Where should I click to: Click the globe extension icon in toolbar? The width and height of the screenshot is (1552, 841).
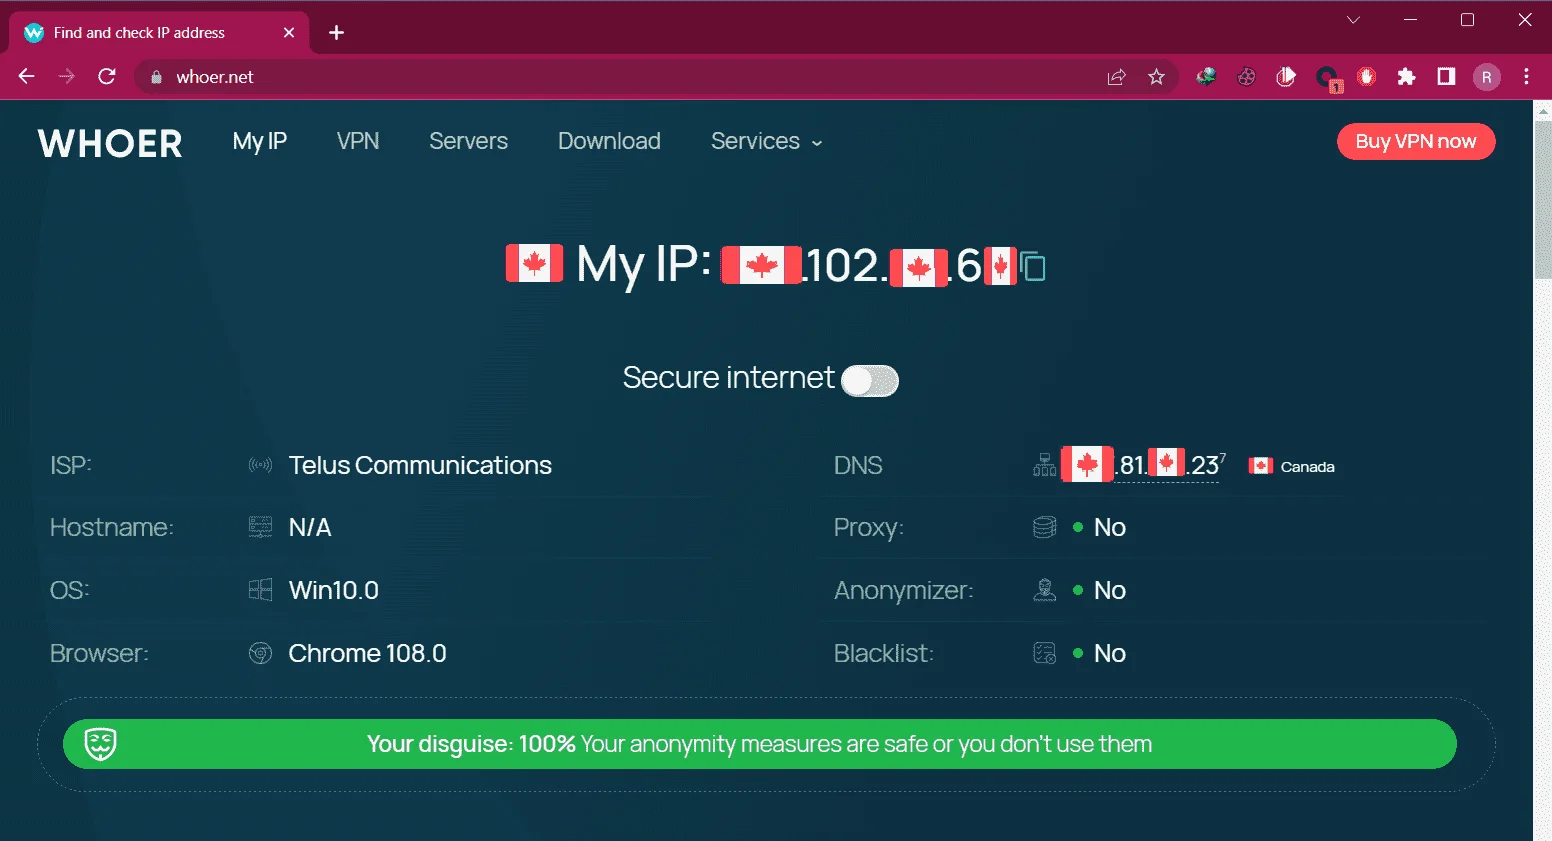click(1206, 77)
